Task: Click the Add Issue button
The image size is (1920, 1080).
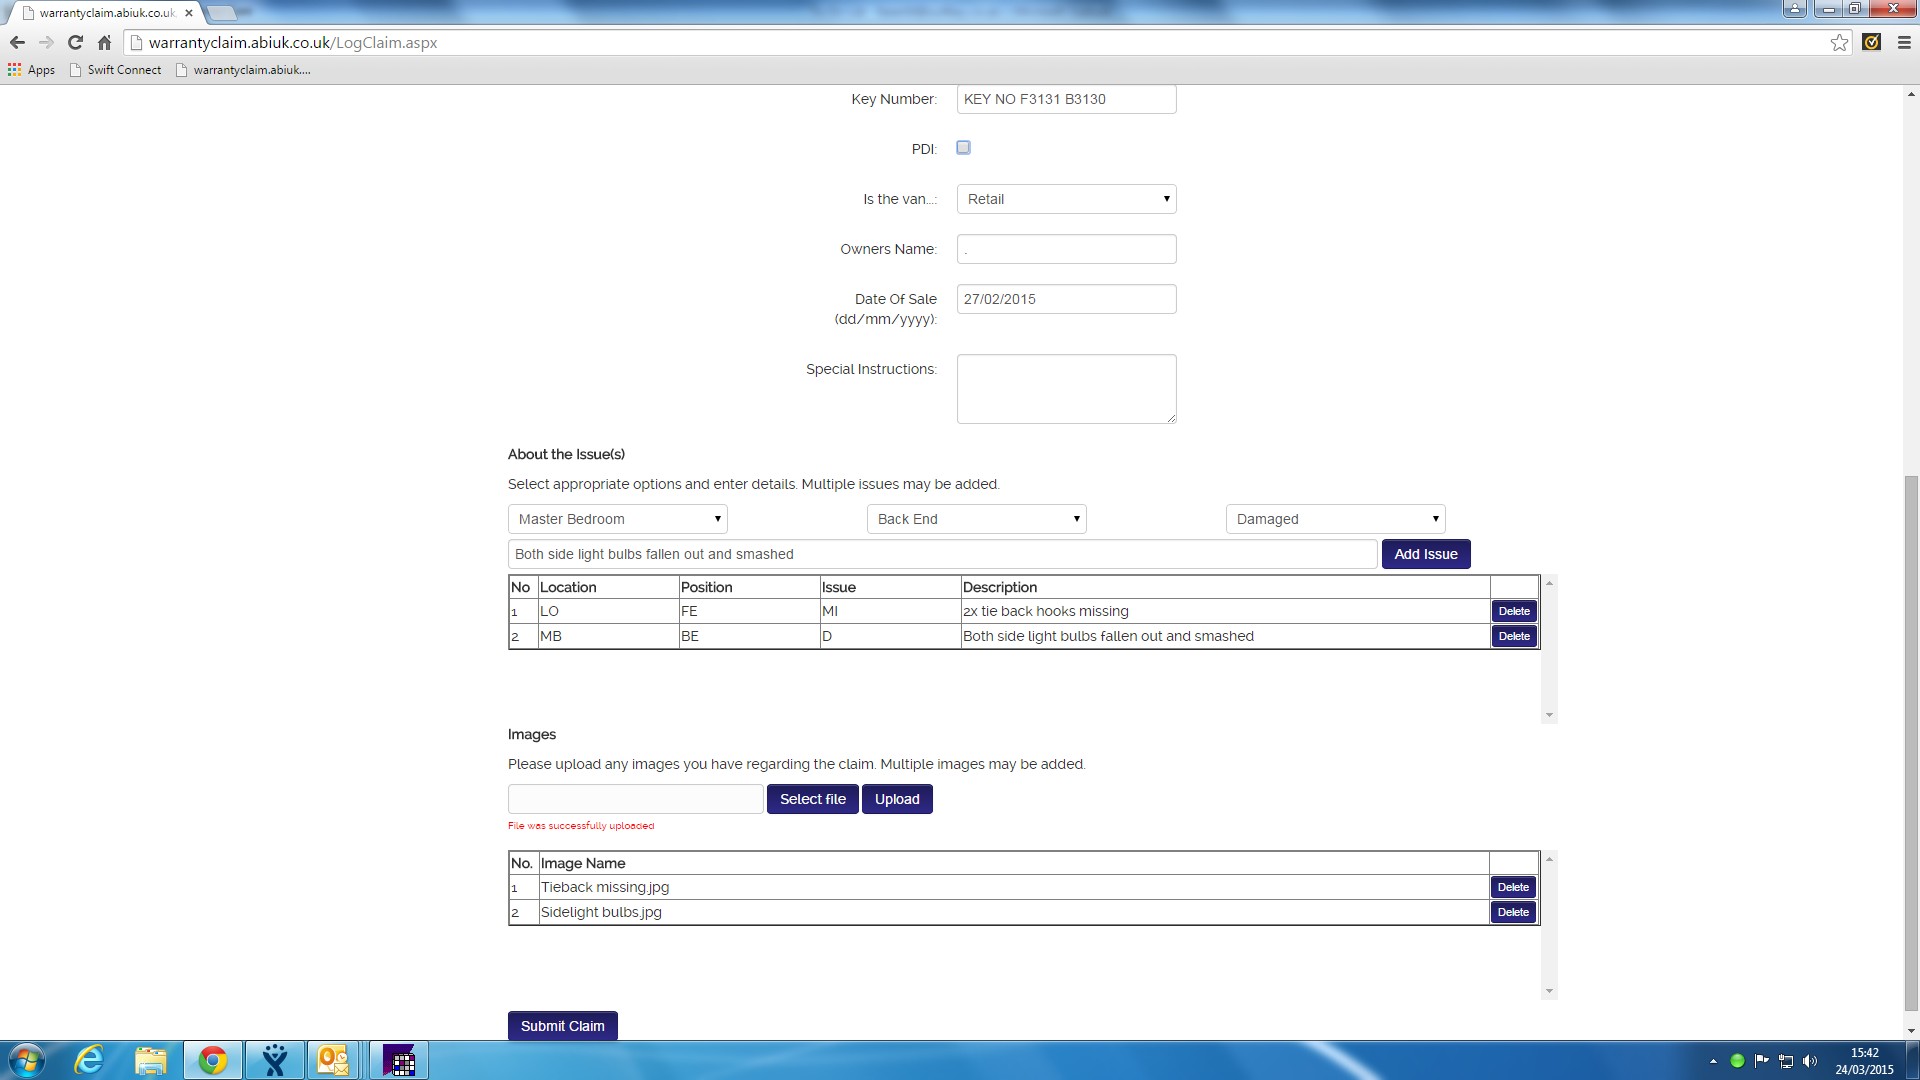Action: [1425, 554]
